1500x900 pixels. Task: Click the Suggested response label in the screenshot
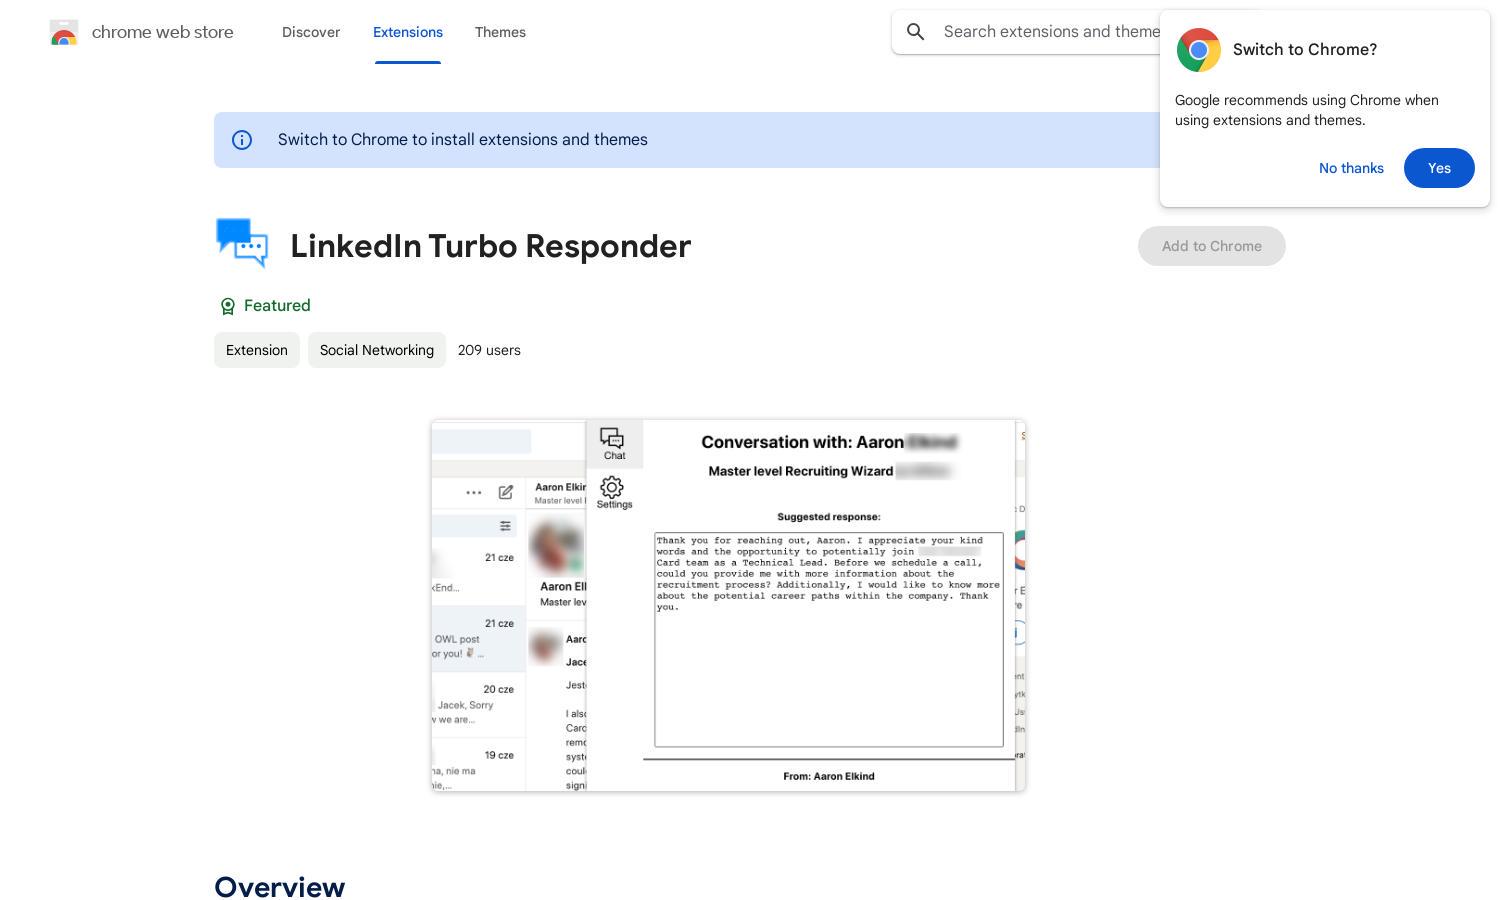[x=829, y=517]
